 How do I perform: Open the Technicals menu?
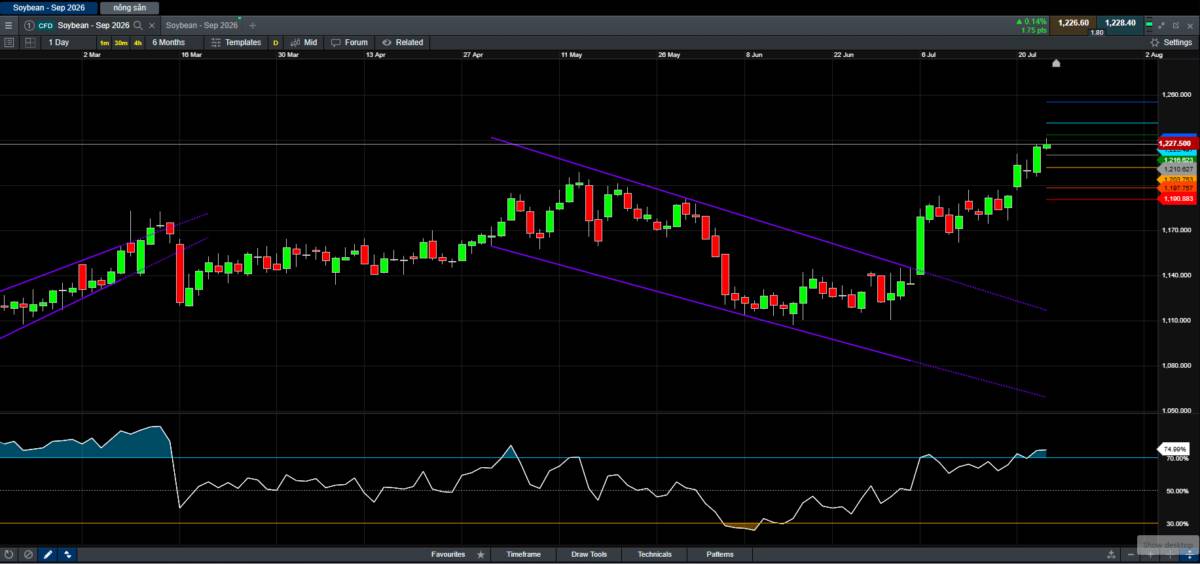coord(654,554)
